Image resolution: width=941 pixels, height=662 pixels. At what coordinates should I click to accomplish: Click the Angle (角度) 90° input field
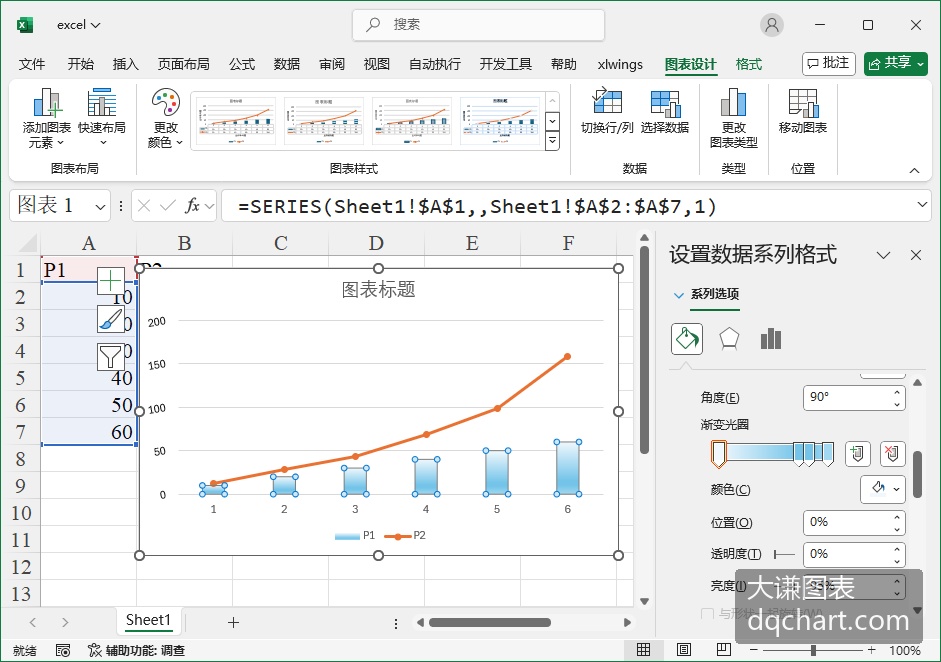tap(853, 397)
